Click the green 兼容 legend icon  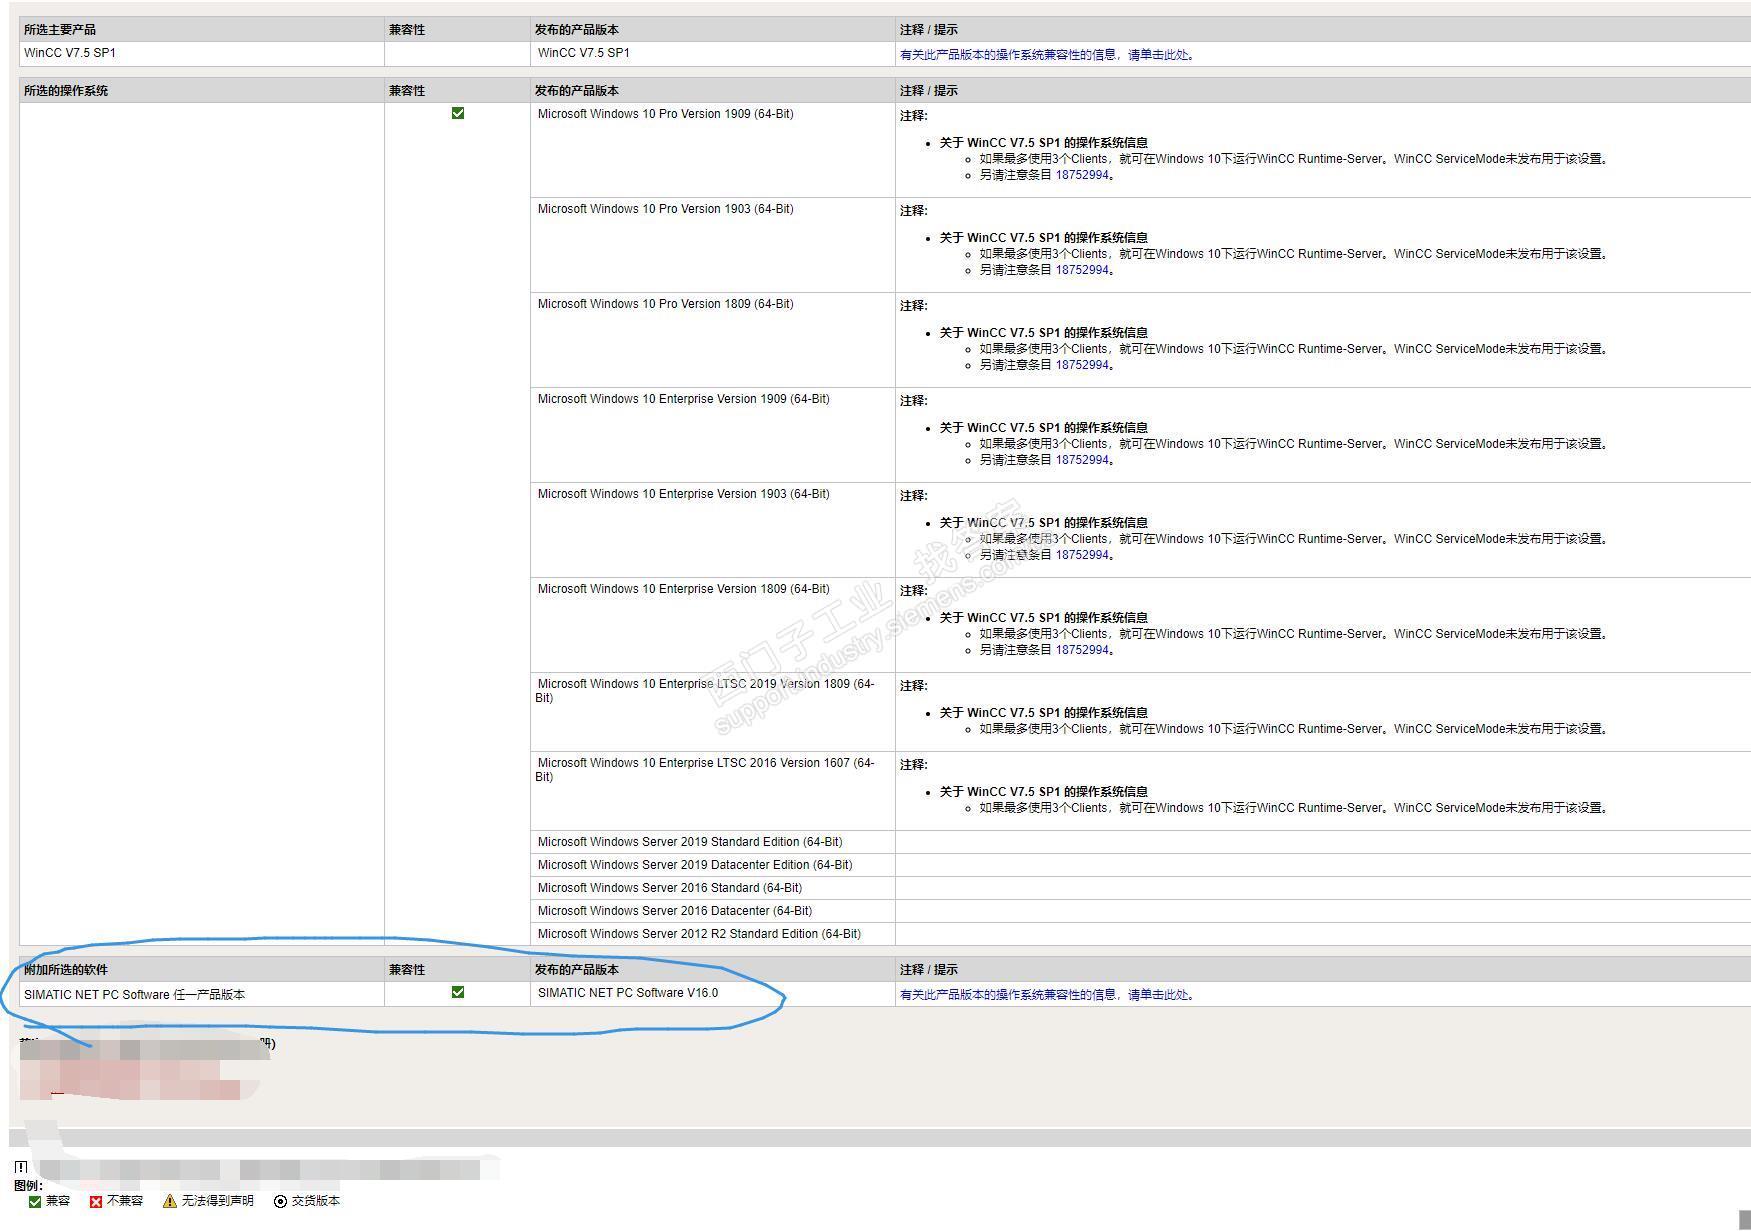(x=35, y=1201)
